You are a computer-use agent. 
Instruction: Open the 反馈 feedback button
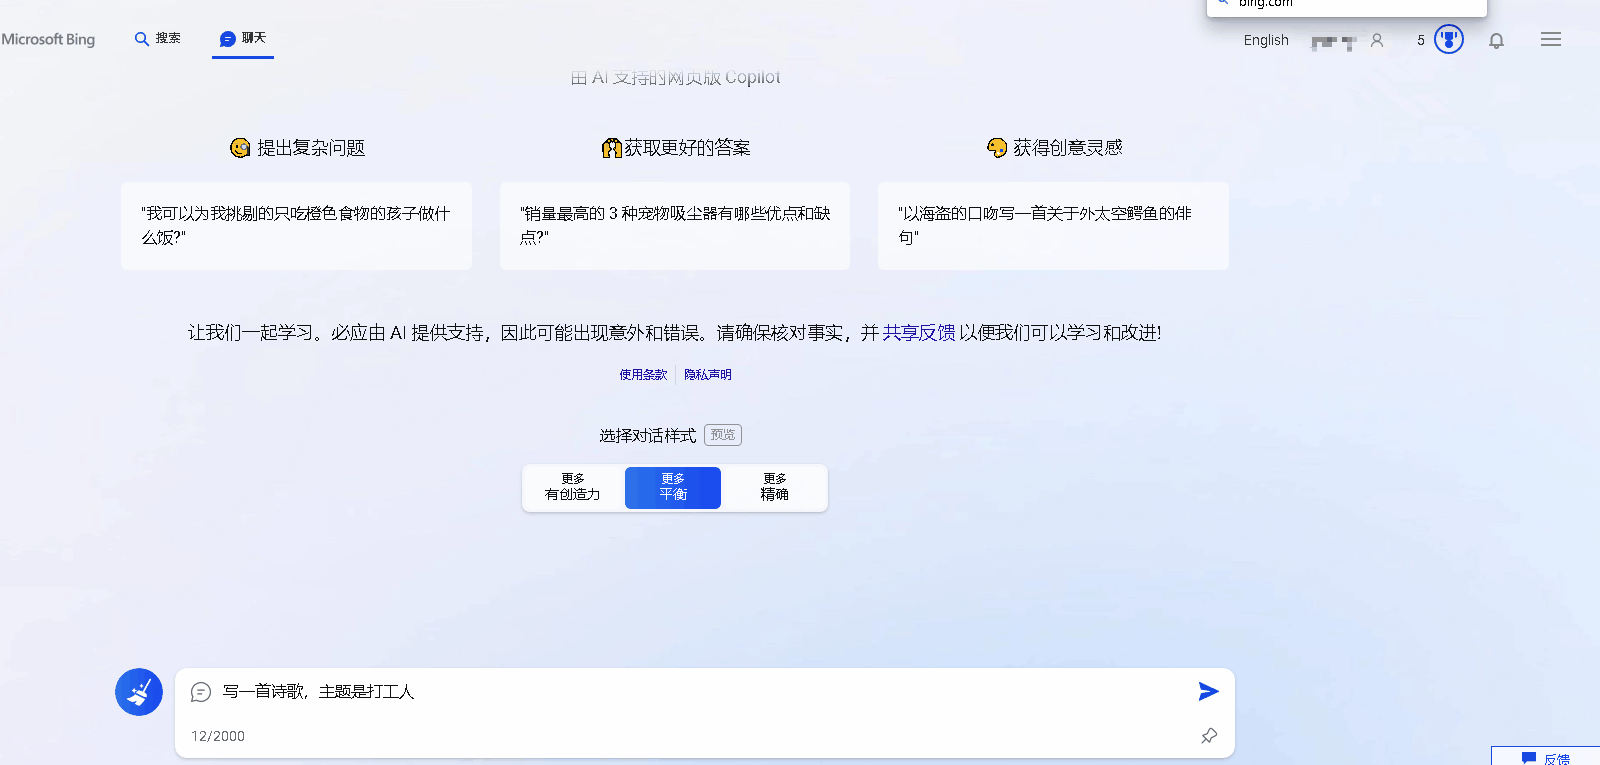tap(1546, 758)
